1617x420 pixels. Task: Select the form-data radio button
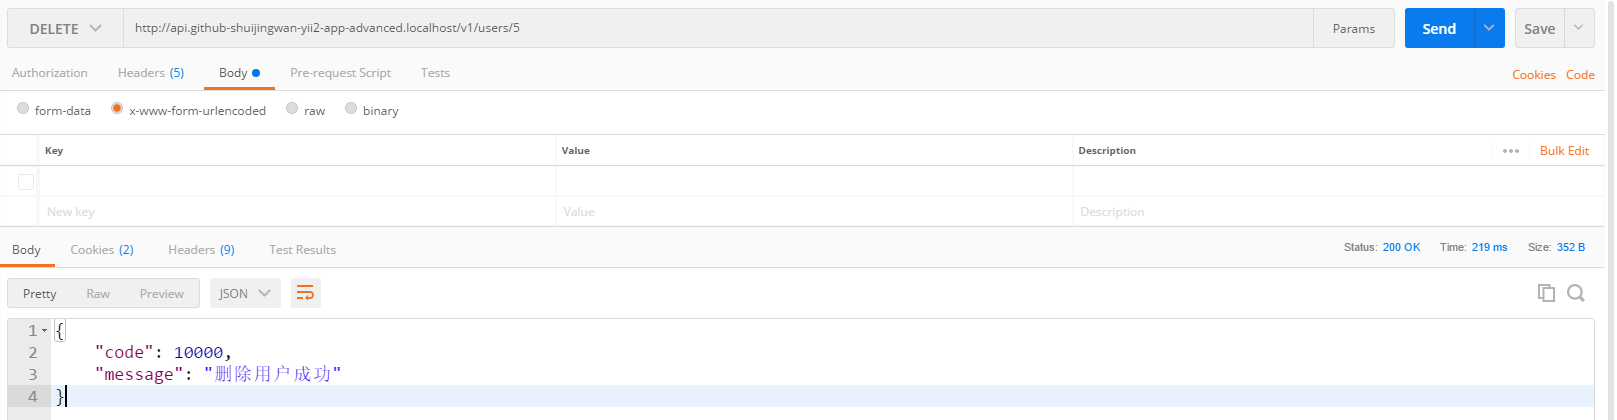pos(23,109)
